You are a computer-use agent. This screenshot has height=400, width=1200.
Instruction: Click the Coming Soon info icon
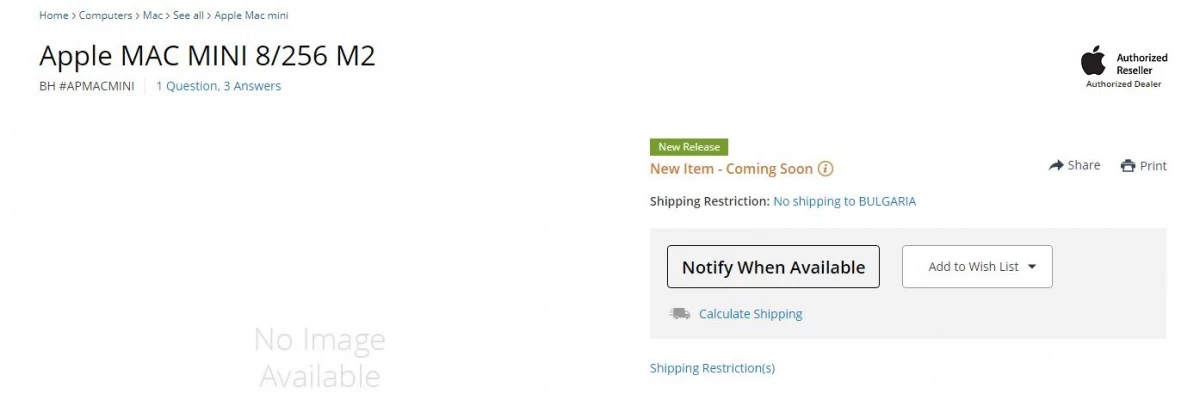[x=825, y=169]
